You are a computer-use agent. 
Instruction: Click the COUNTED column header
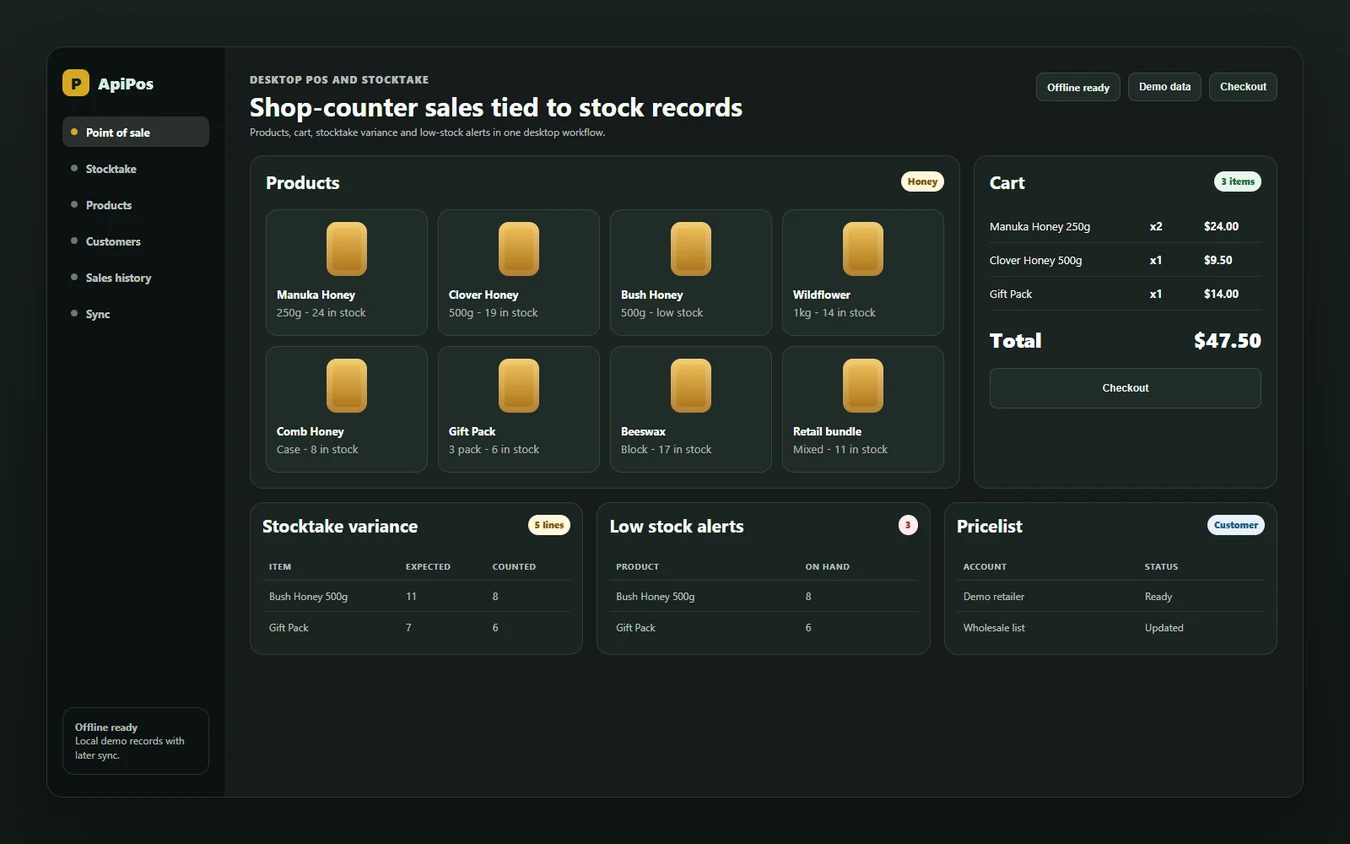pos(514,567)
